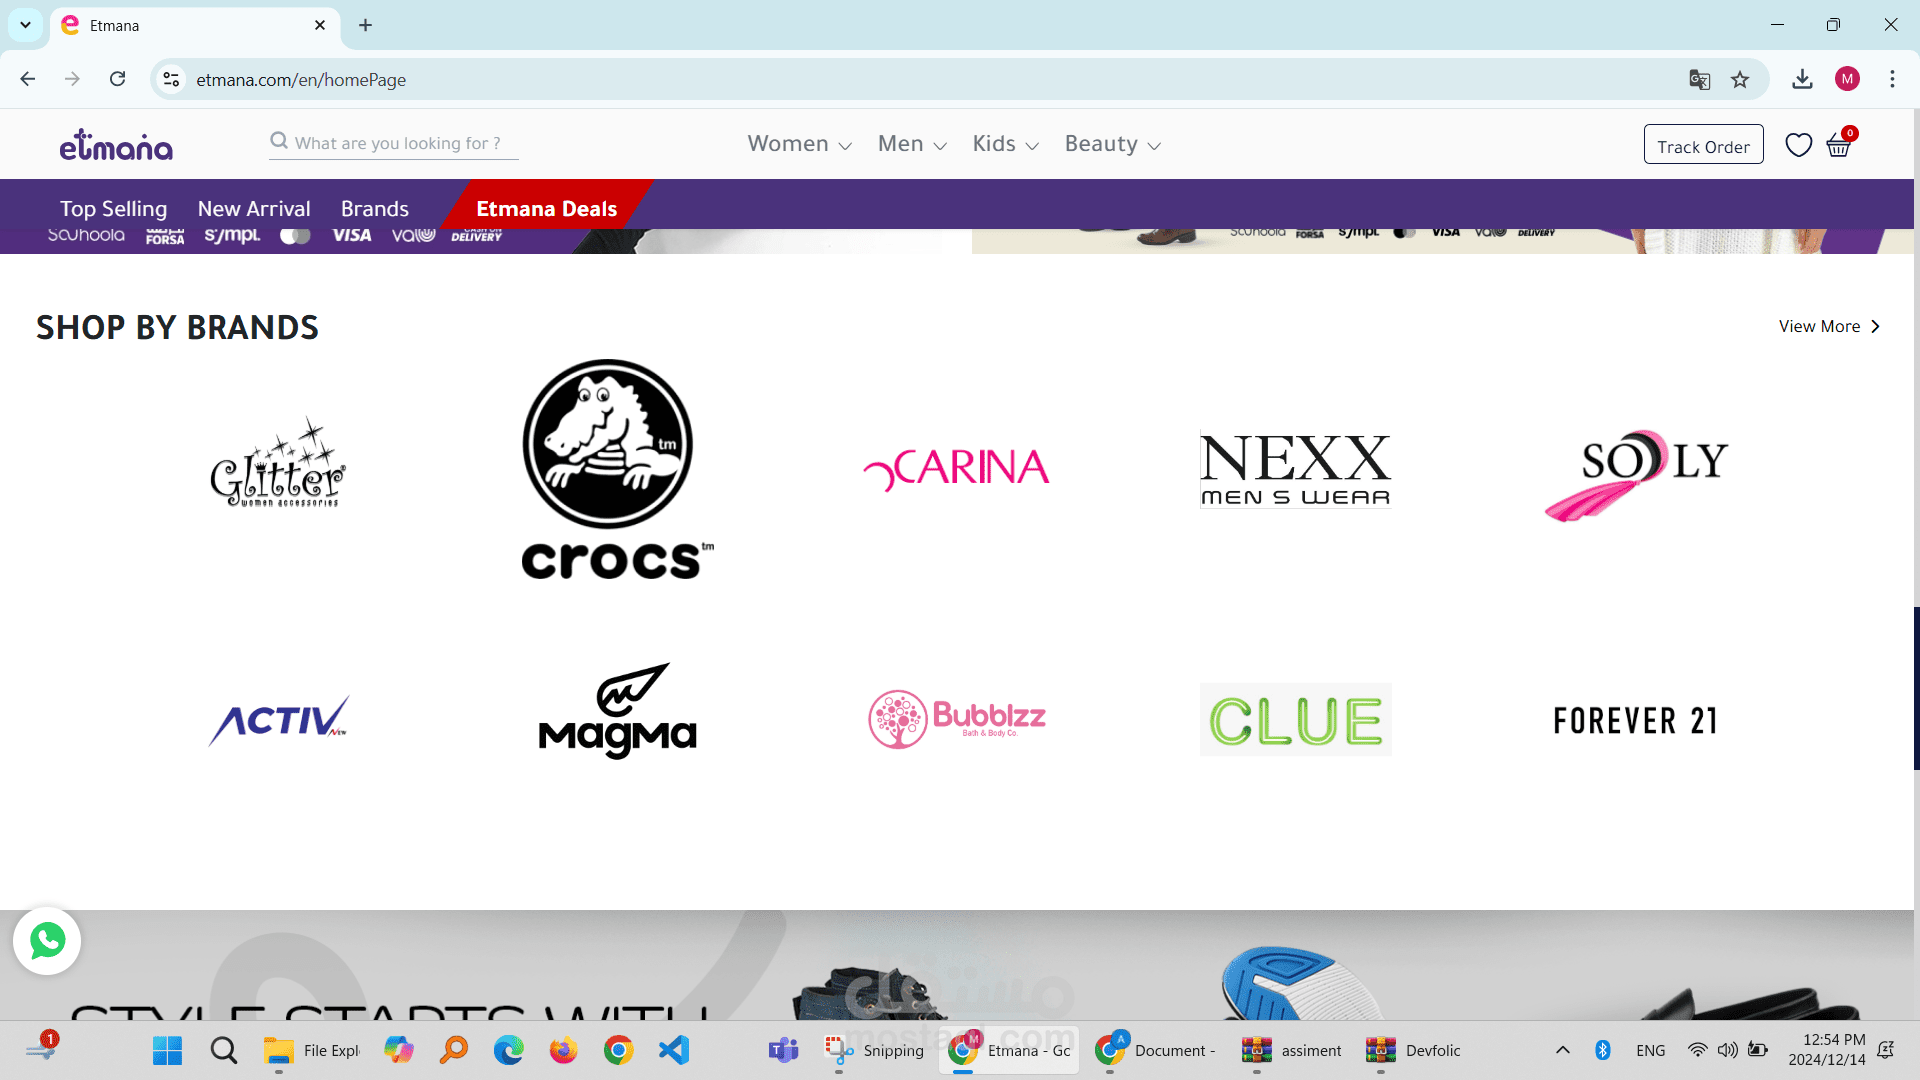Open the shopping basket icon

(1839, 146)
